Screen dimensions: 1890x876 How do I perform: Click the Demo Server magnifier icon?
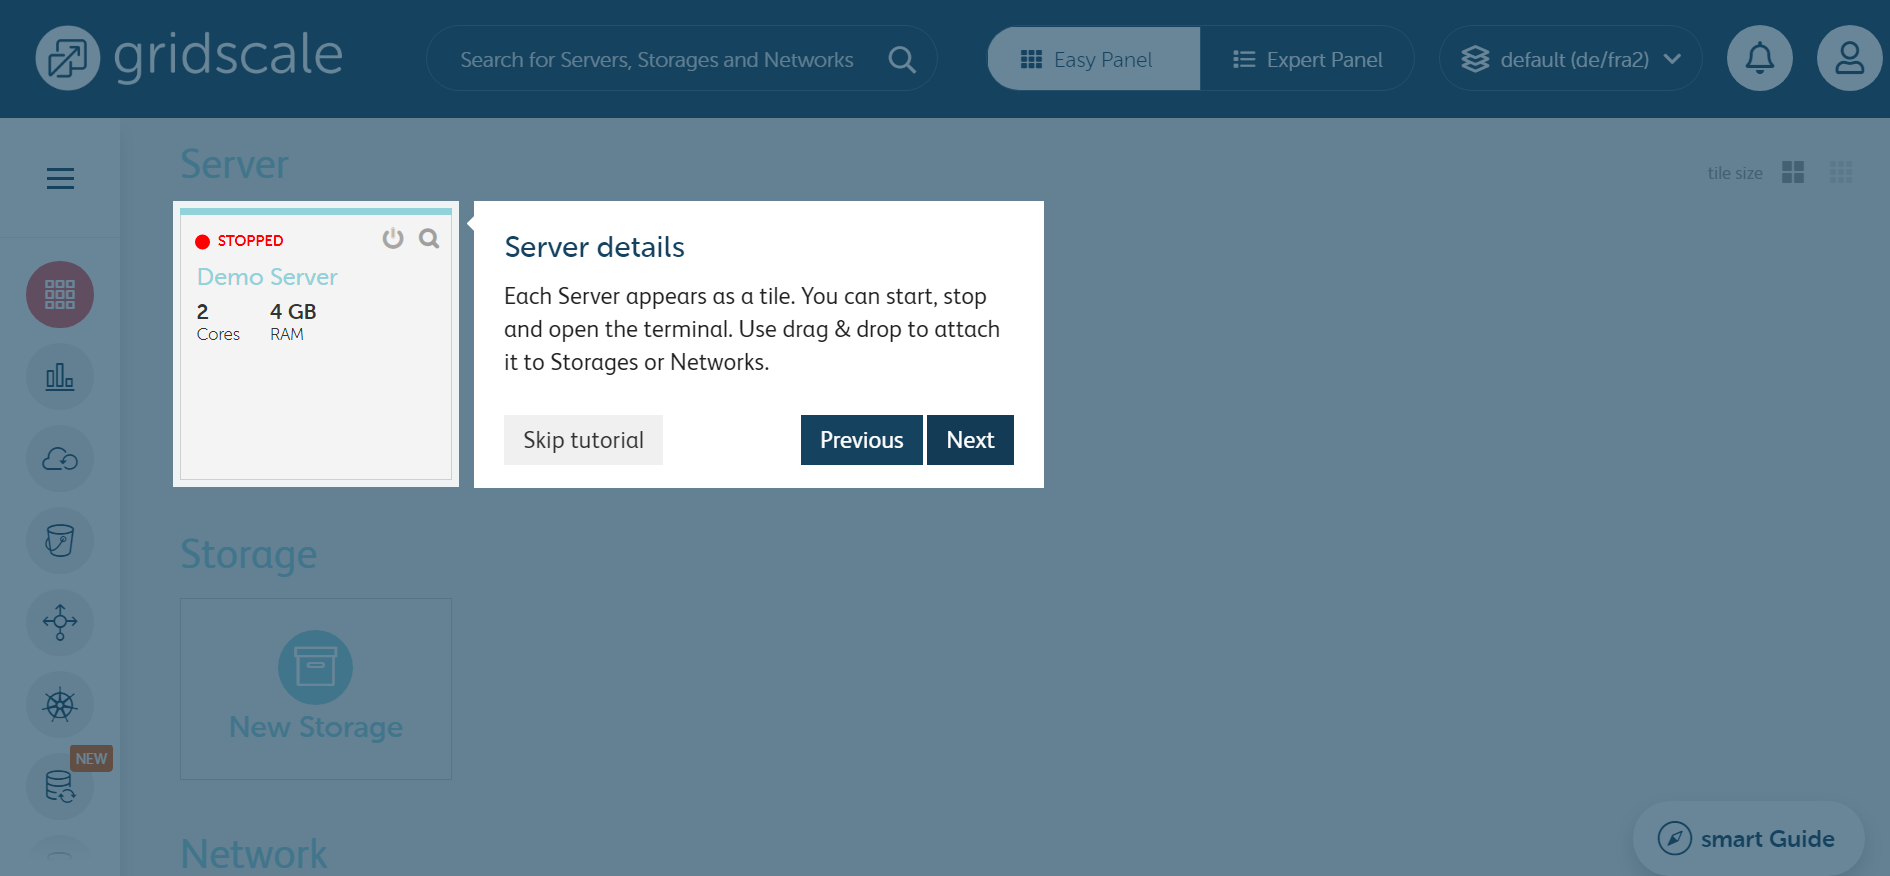tap(429, 238)
